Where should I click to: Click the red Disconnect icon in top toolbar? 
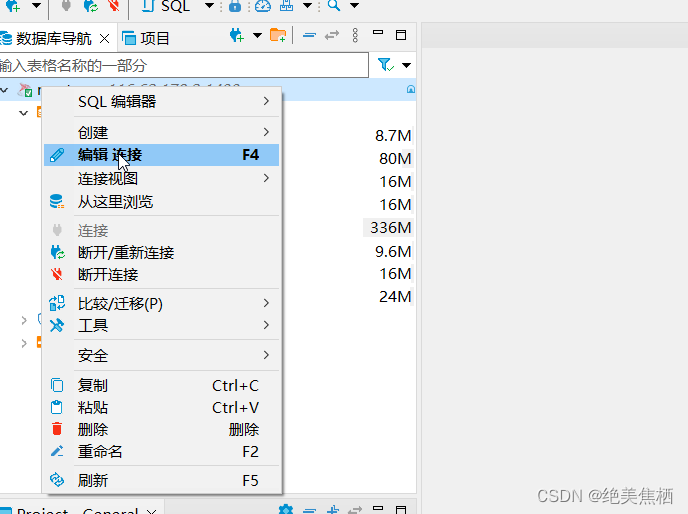[x=114, y=5]
